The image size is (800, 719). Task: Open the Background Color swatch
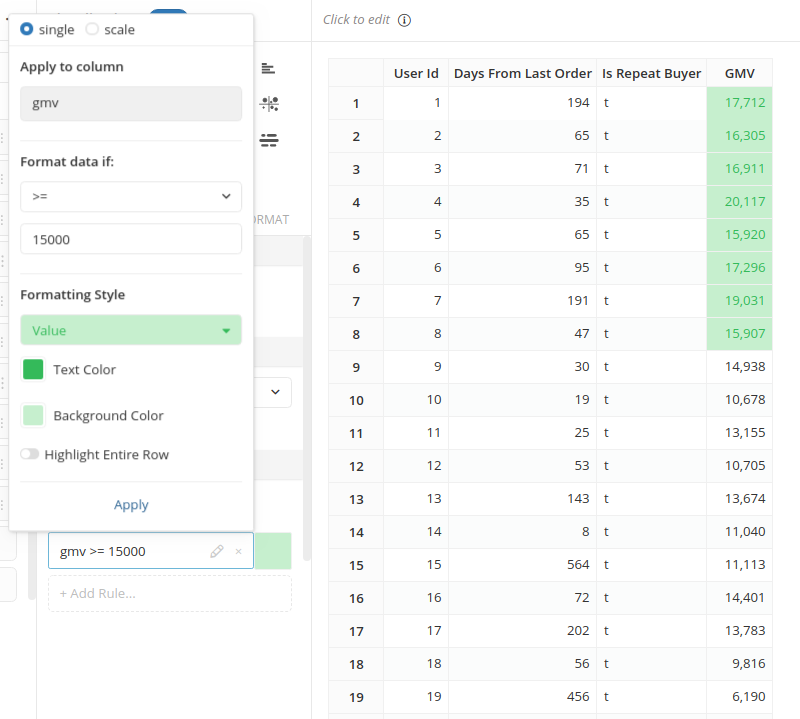click(x=33, y=416)
